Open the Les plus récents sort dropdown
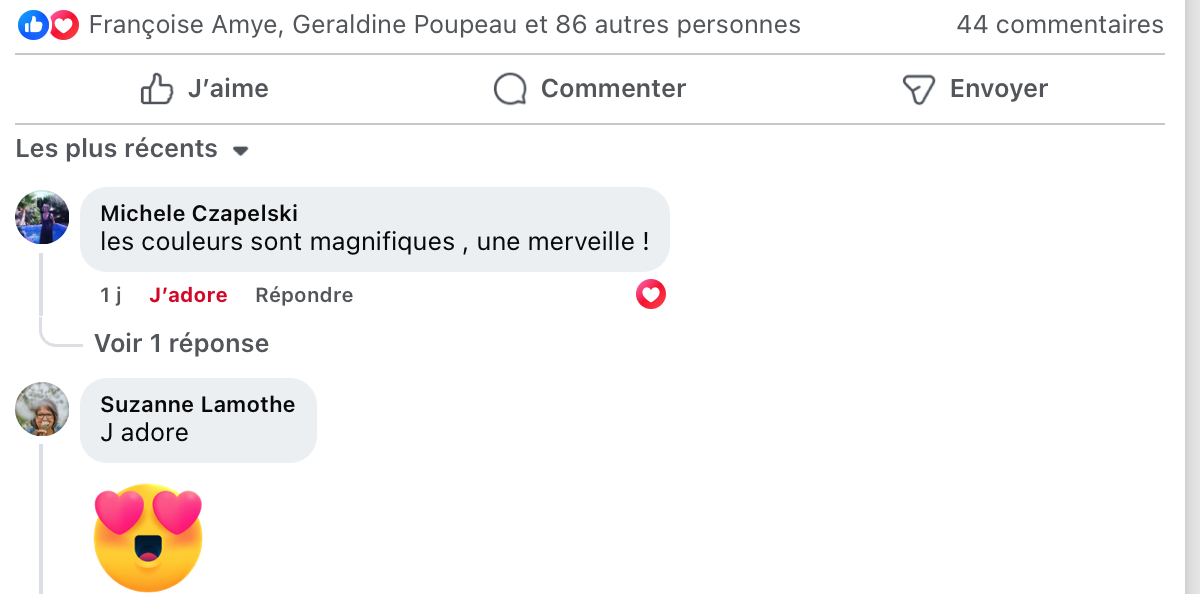The image size is (1200, 594). (x=117, y=149)
